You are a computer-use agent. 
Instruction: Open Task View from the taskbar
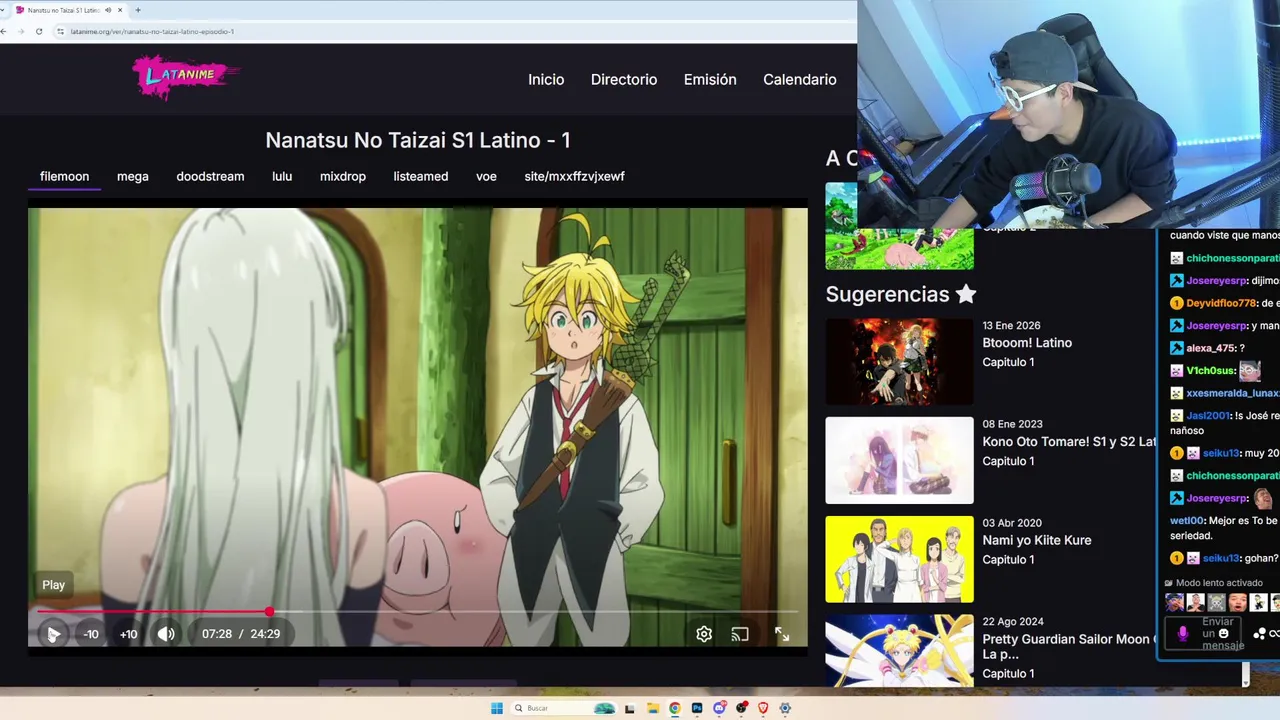tap(630, 708)
